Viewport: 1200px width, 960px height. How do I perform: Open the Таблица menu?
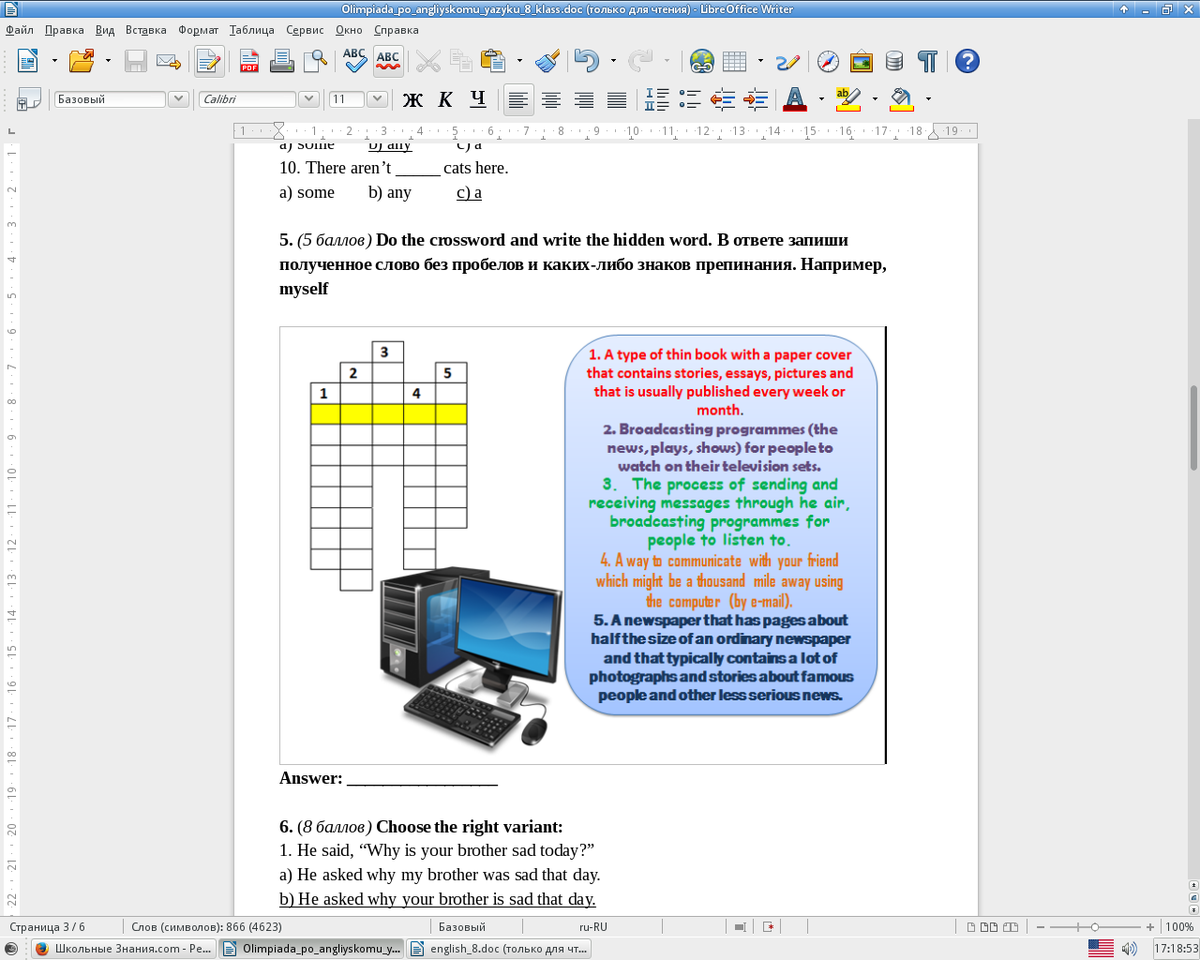252,29
